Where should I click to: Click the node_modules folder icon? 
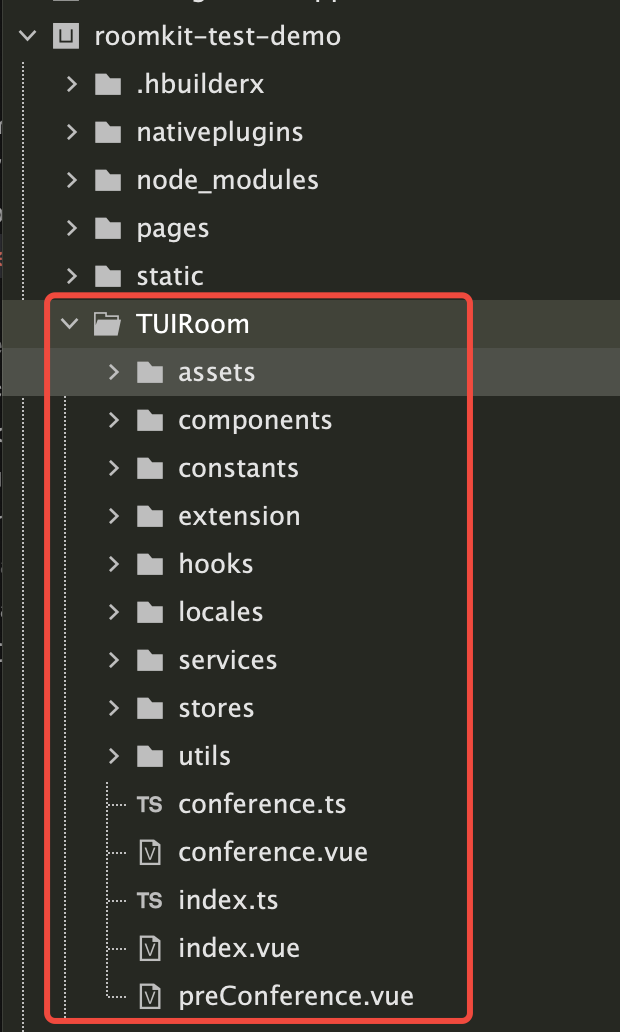point(106,180)
